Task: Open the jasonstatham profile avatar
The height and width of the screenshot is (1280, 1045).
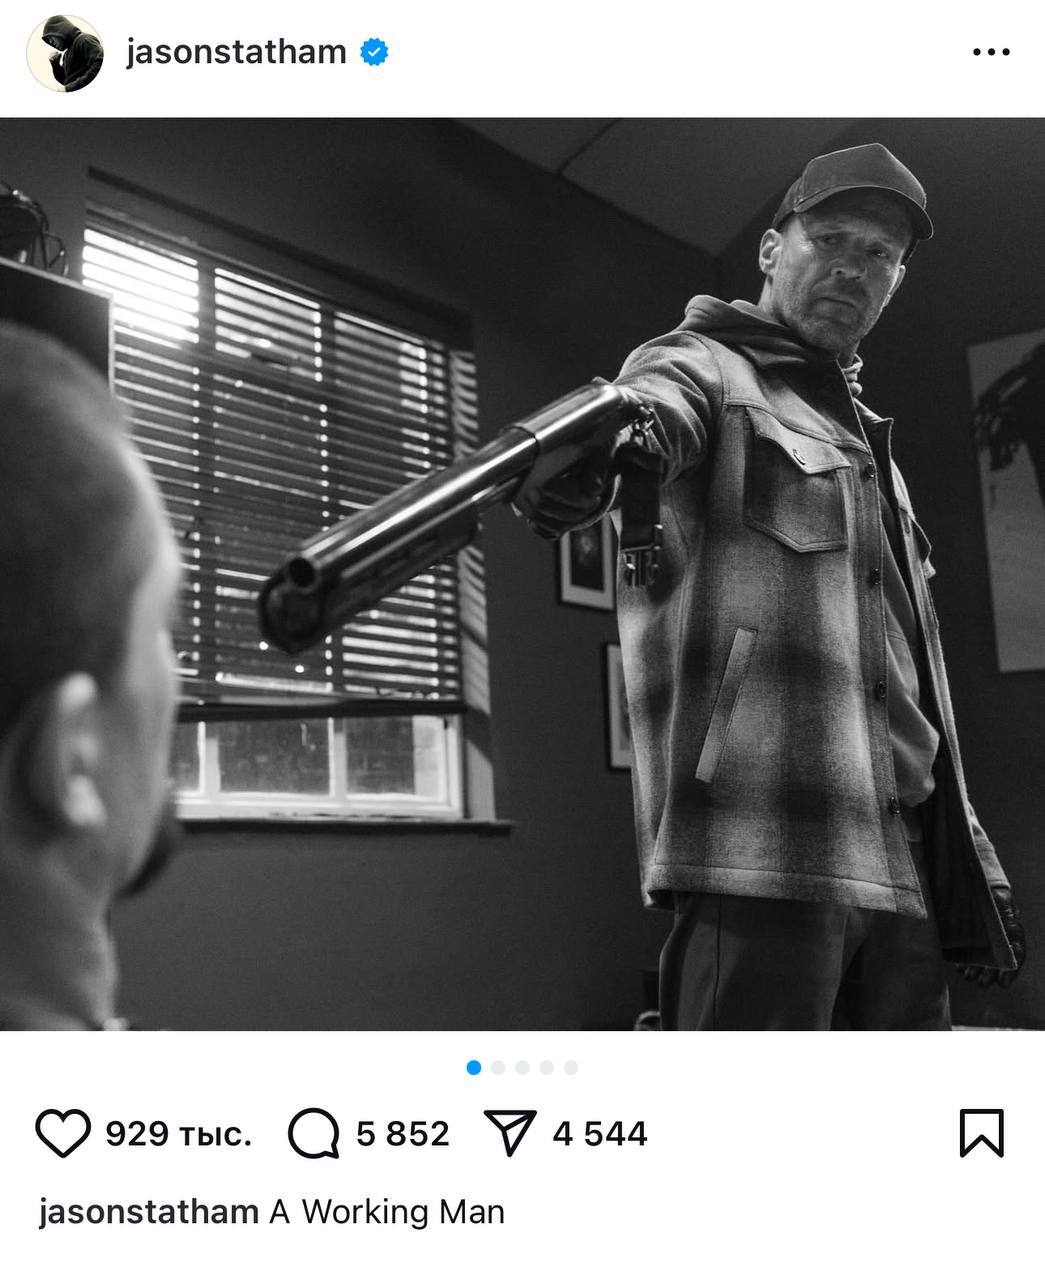Action: point(64,53)
